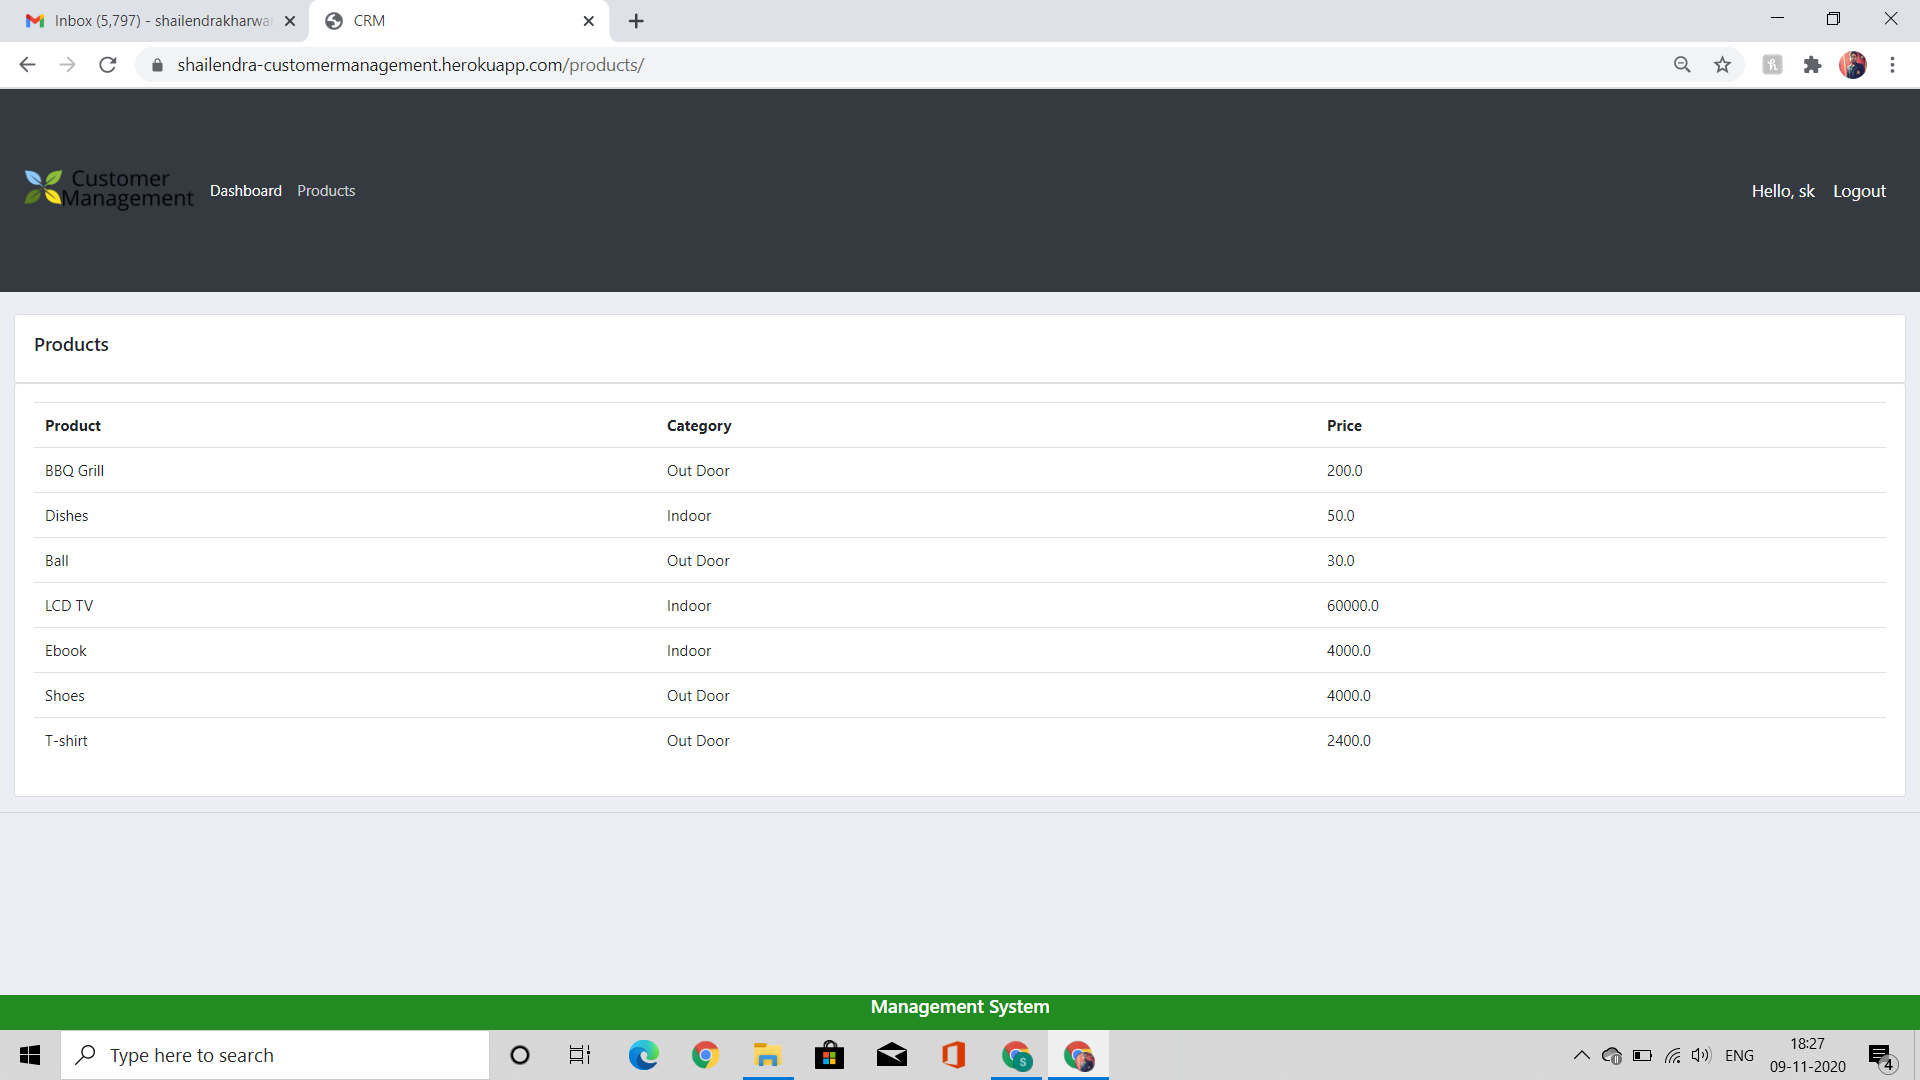The width and height of the screenshot is (1920, 1080).
Task: Expand hidden icons in the system tray
Action: coord(1582,1055)
